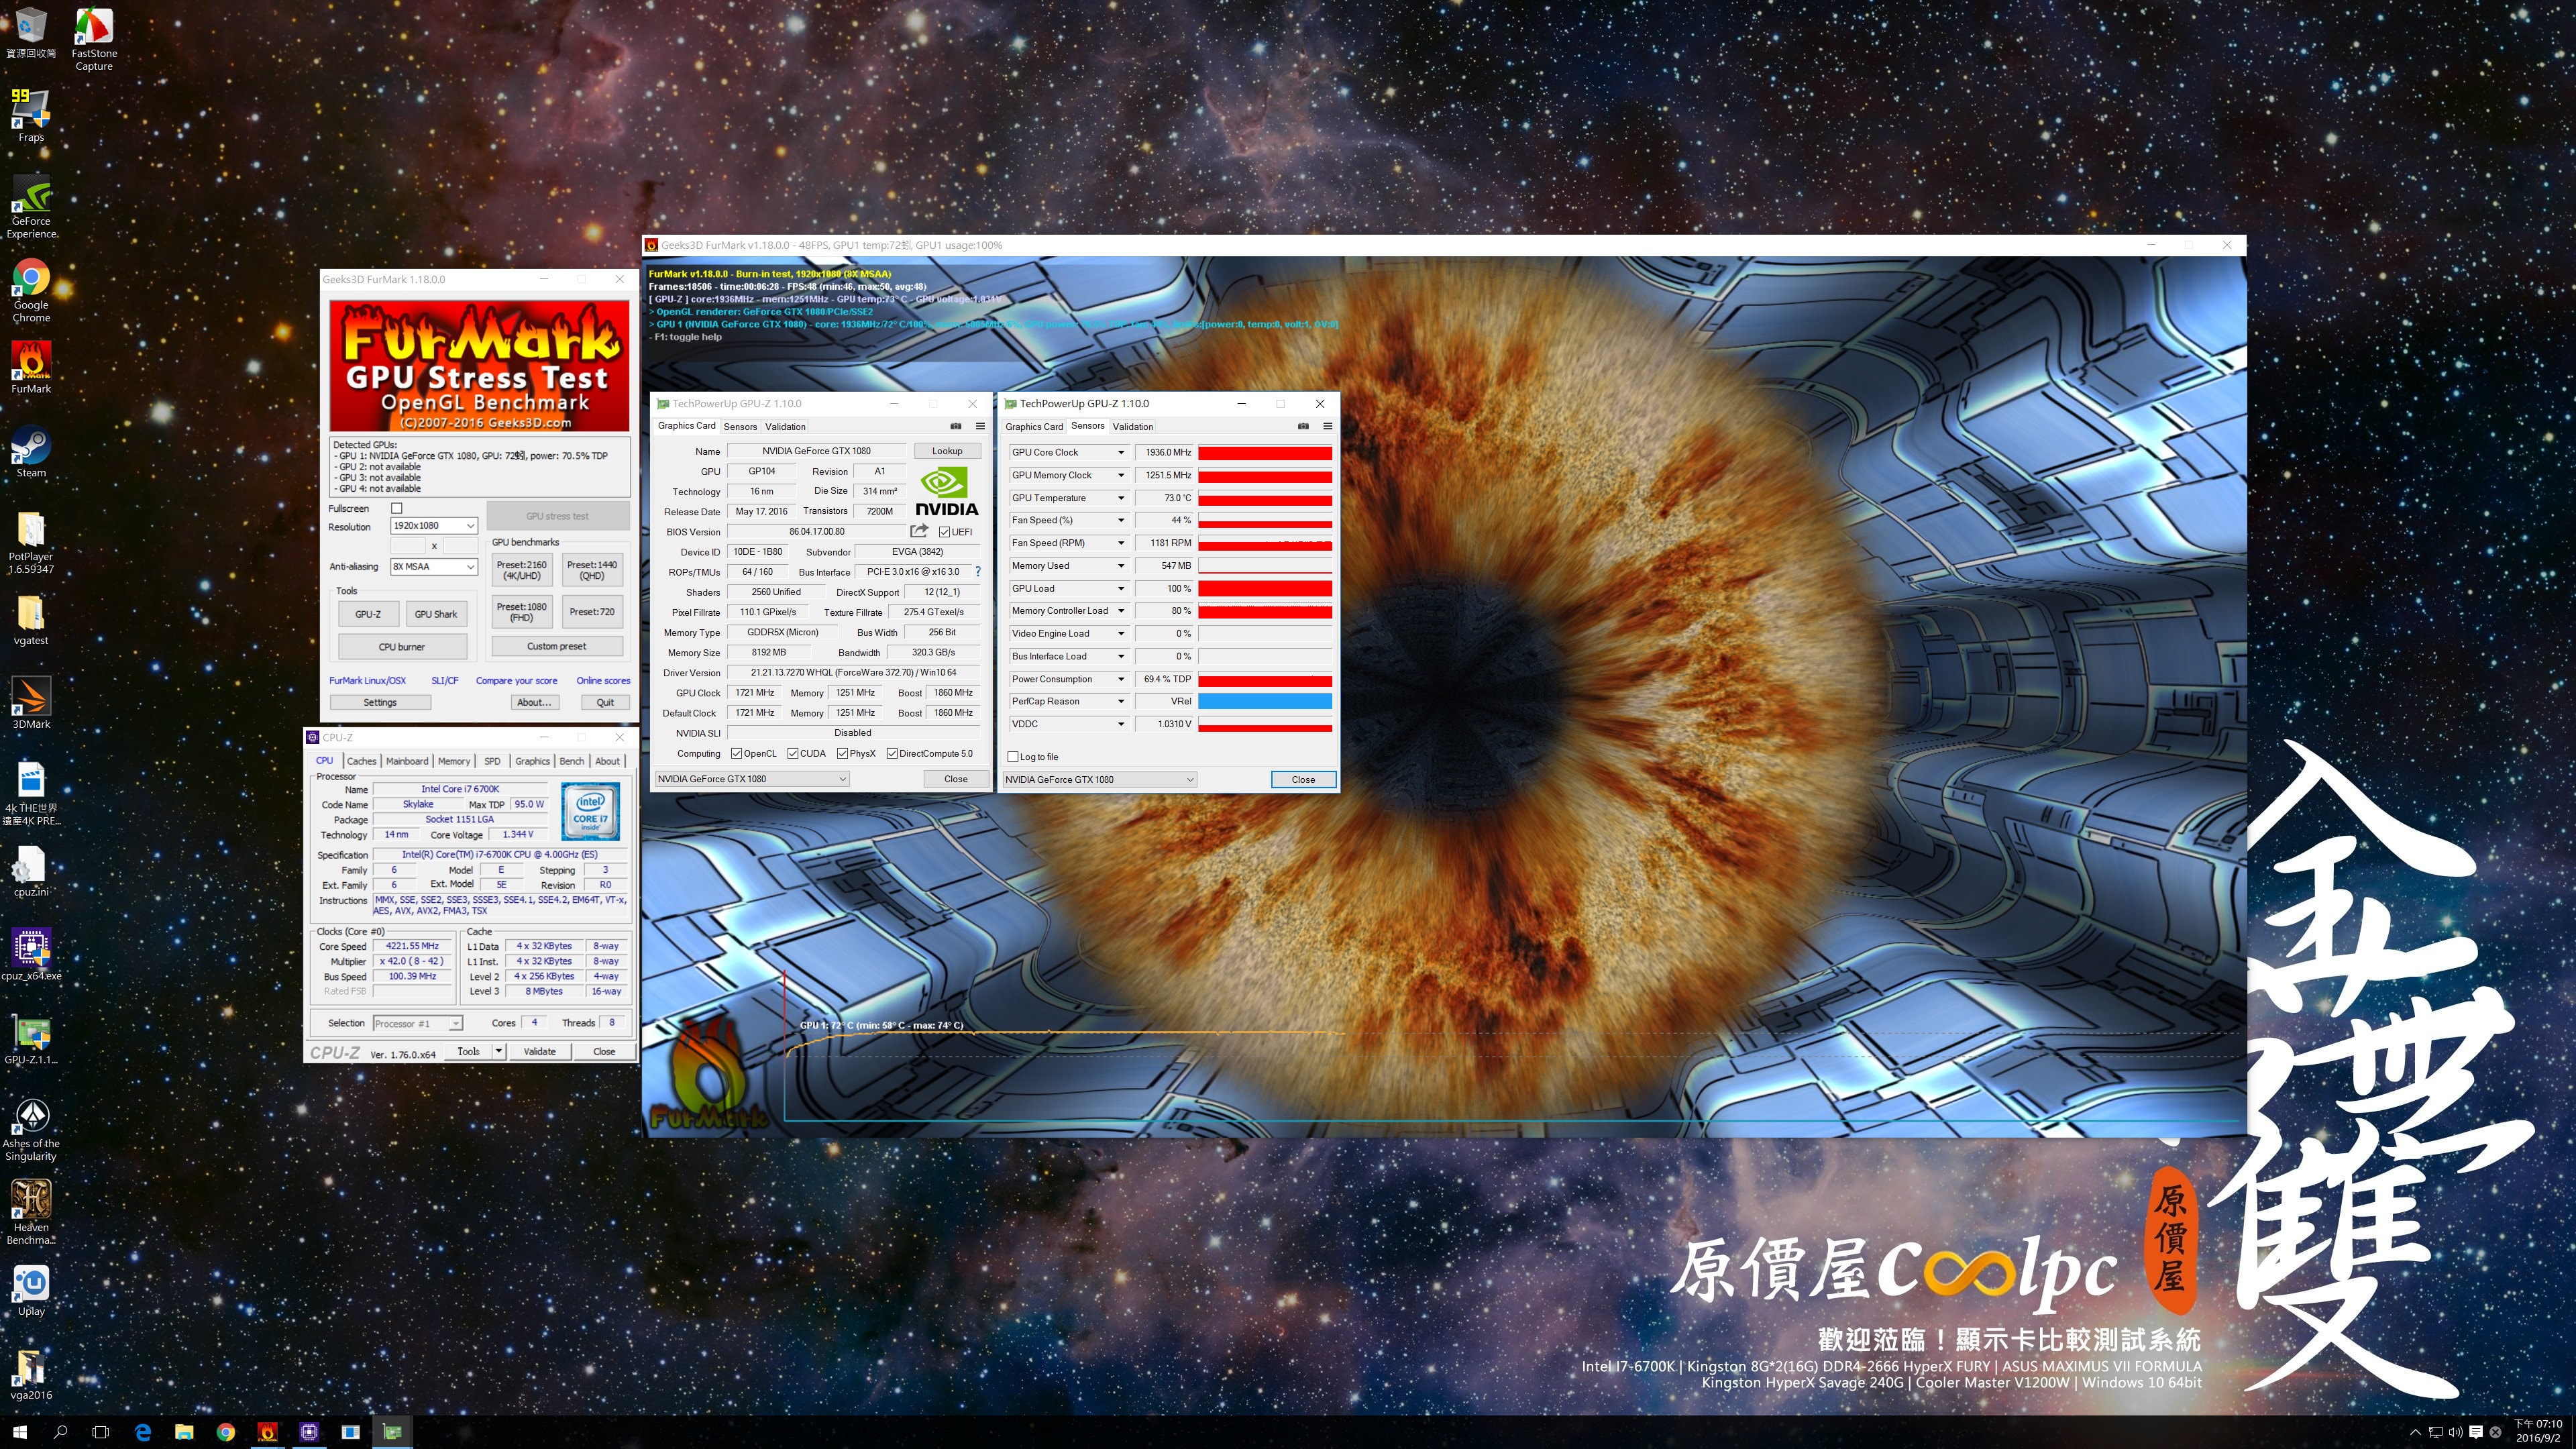Click the CPU burner button in FurMark
2576x1449 pixels.
tap(402, 647)
